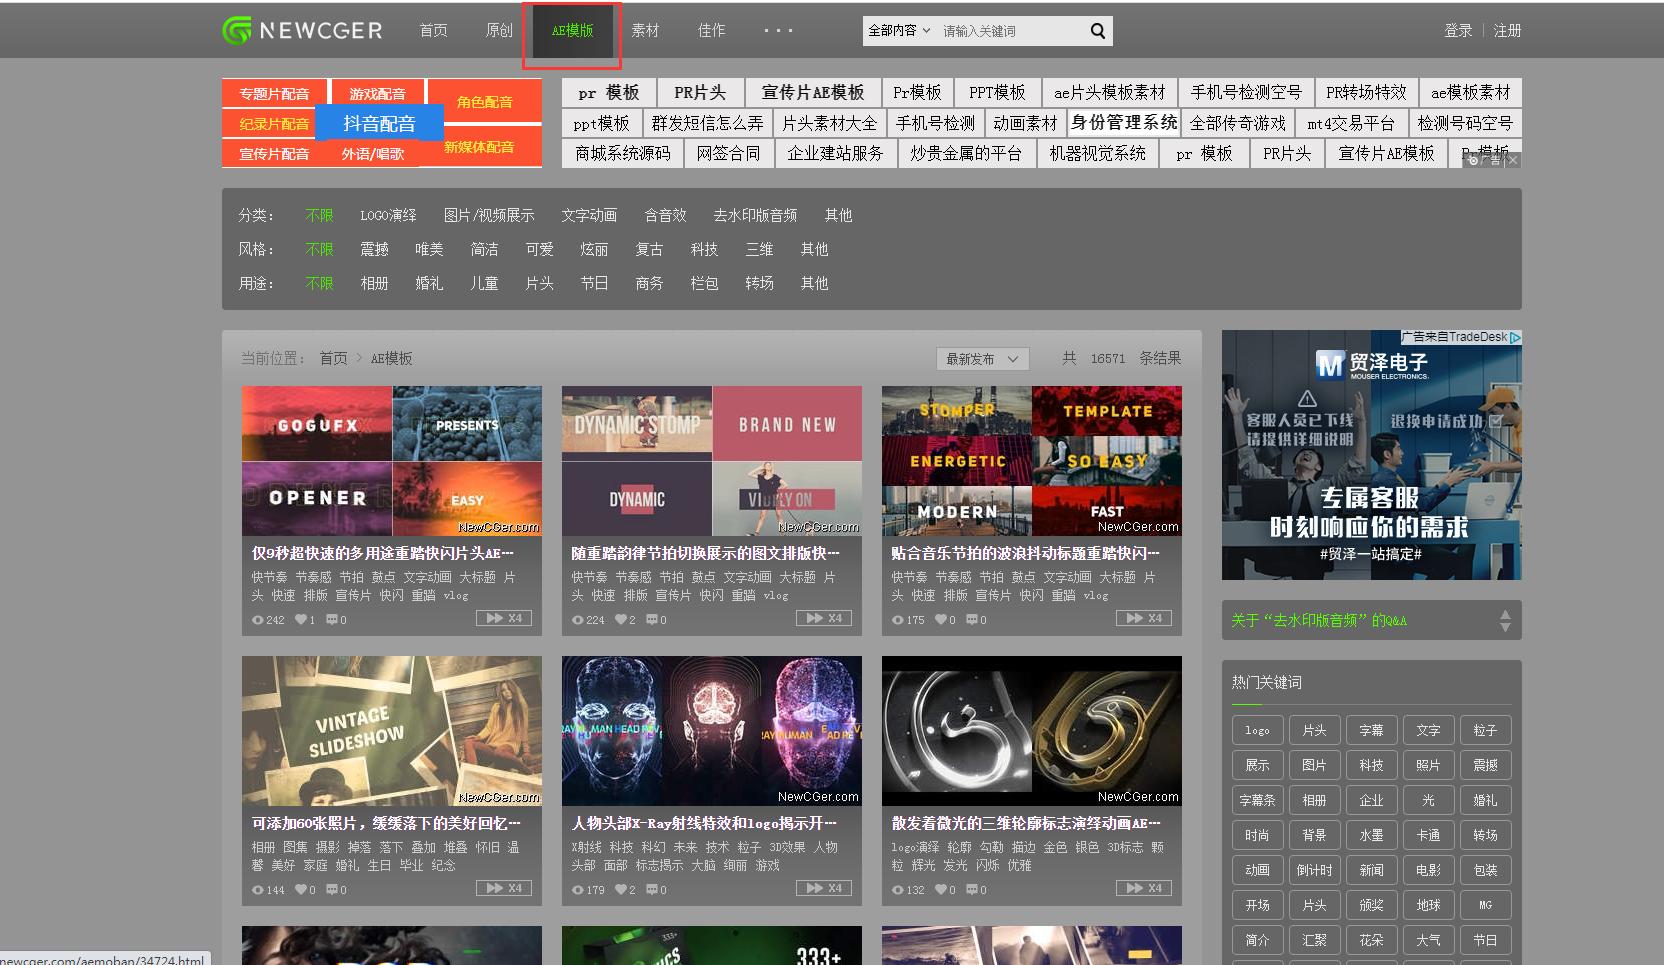
Task: Open the '...' more navigation menu icon
Action: pyautogui.click(x=778, y=30)
